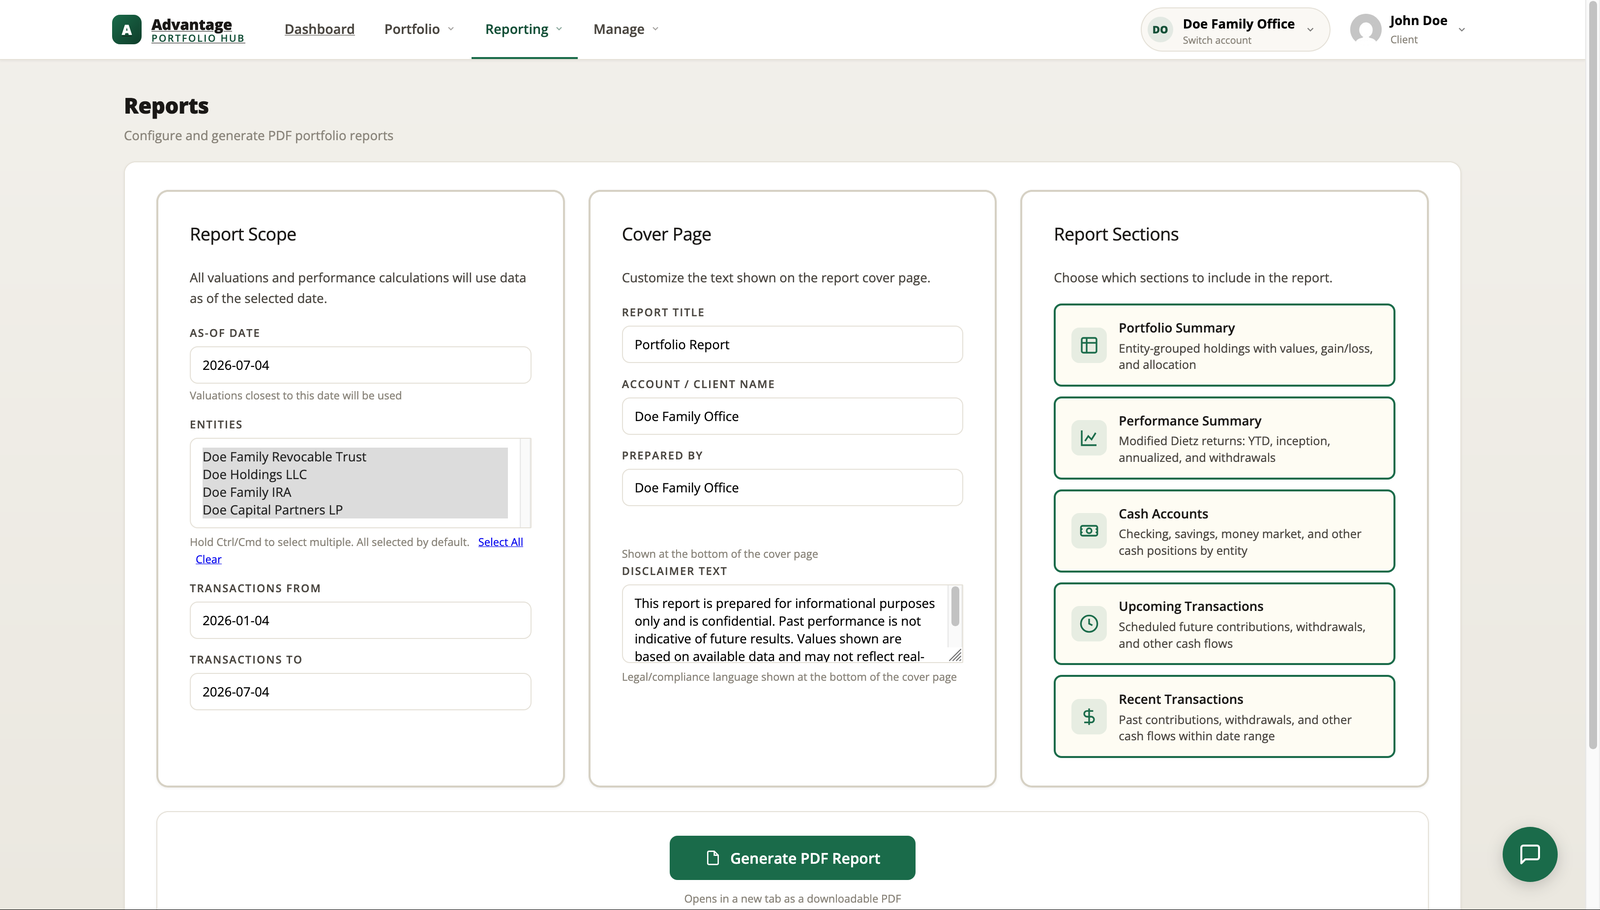Click the Advantage Portfolio Hub wordmark
This screenshot has width=1600, height=910.
point(198,30)
